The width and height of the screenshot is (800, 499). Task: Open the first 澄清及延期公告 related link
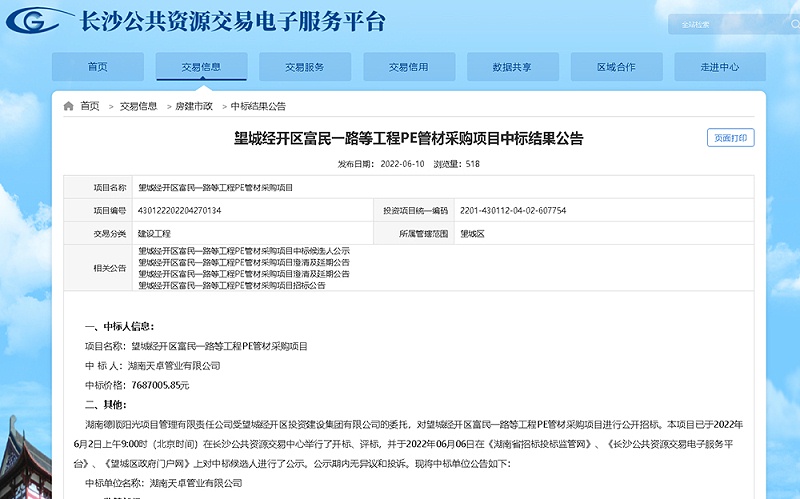click(244, 262)
